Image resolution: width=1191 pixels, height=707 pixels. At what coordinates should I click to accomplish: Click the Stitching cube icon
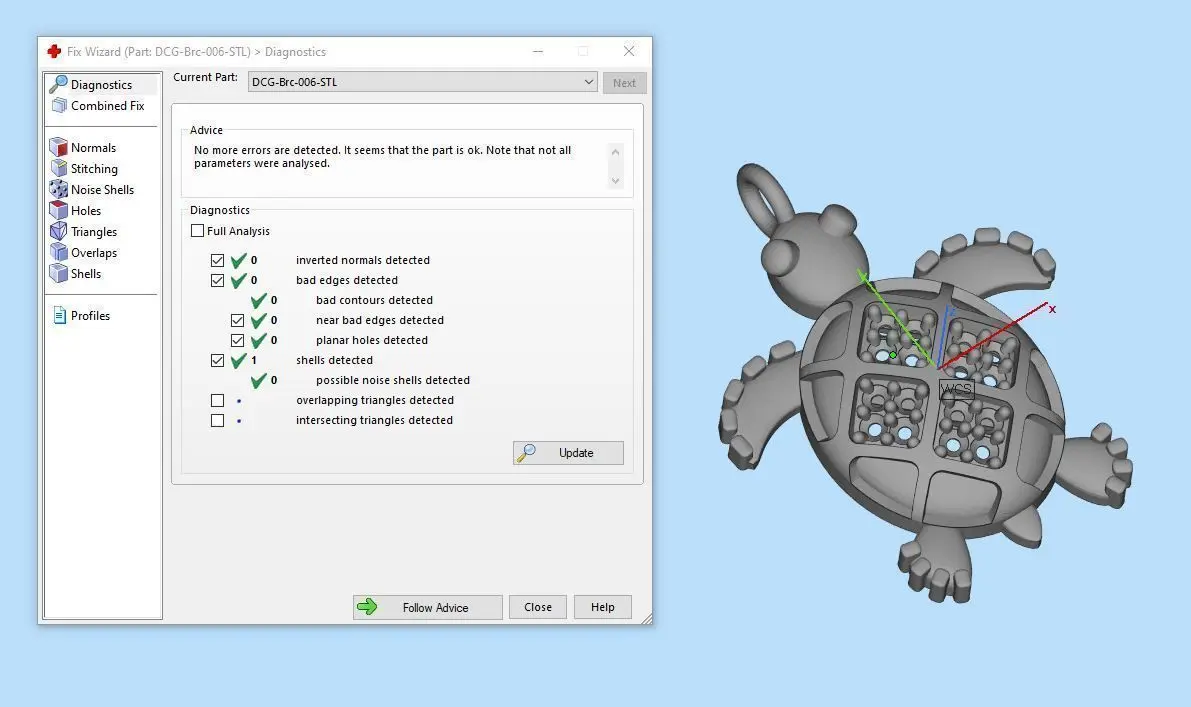pos(58,169)
